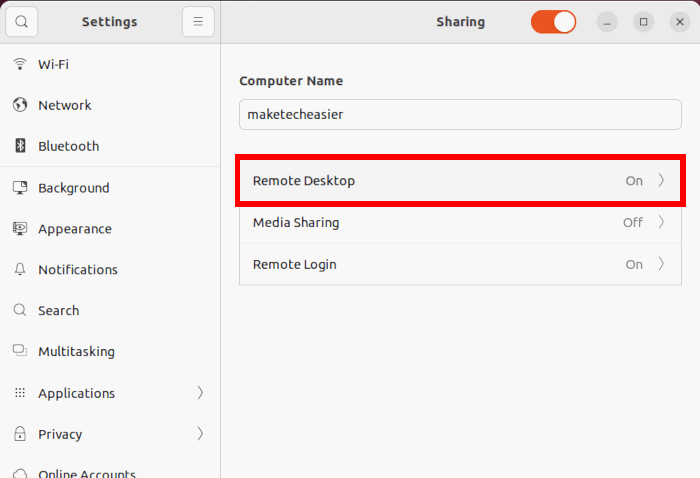
Task: Click the Background monitor icon
Action: pyautogui.click(x=20, y=188)
